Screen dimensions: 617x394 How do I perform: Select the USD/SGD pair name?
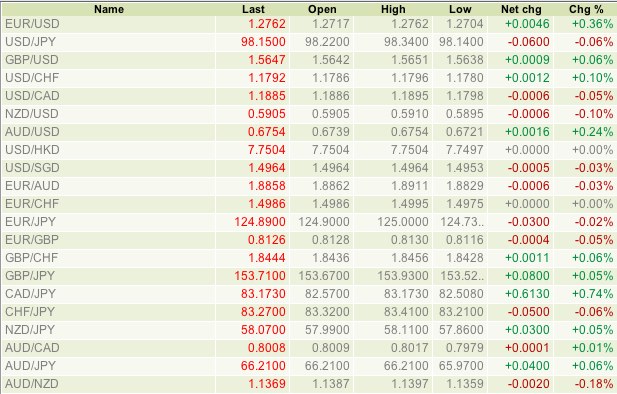pos(32,168)
